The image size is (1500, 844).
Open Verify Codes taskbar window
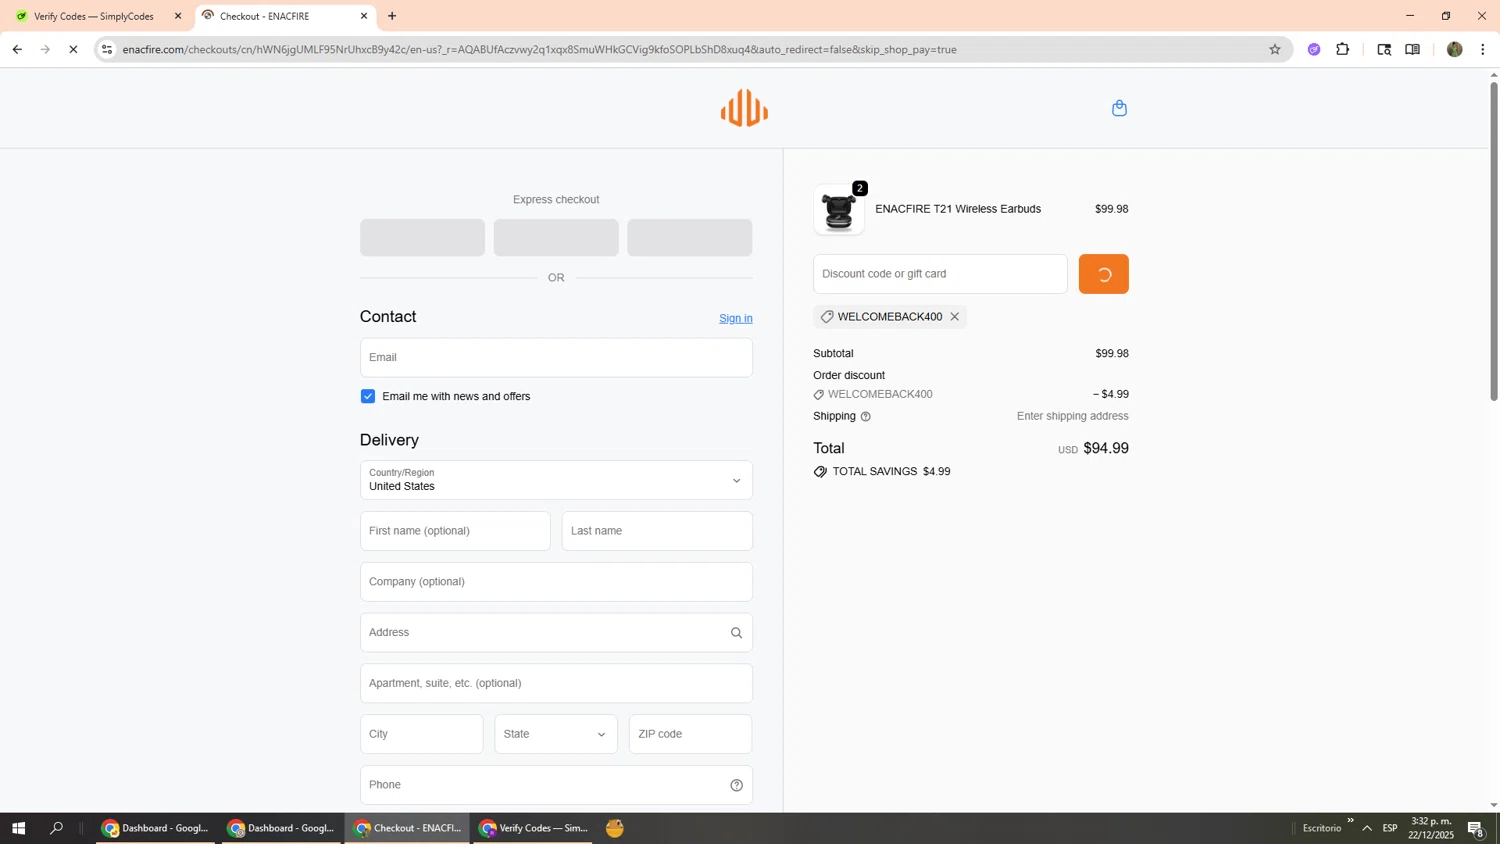click(533, 828)
